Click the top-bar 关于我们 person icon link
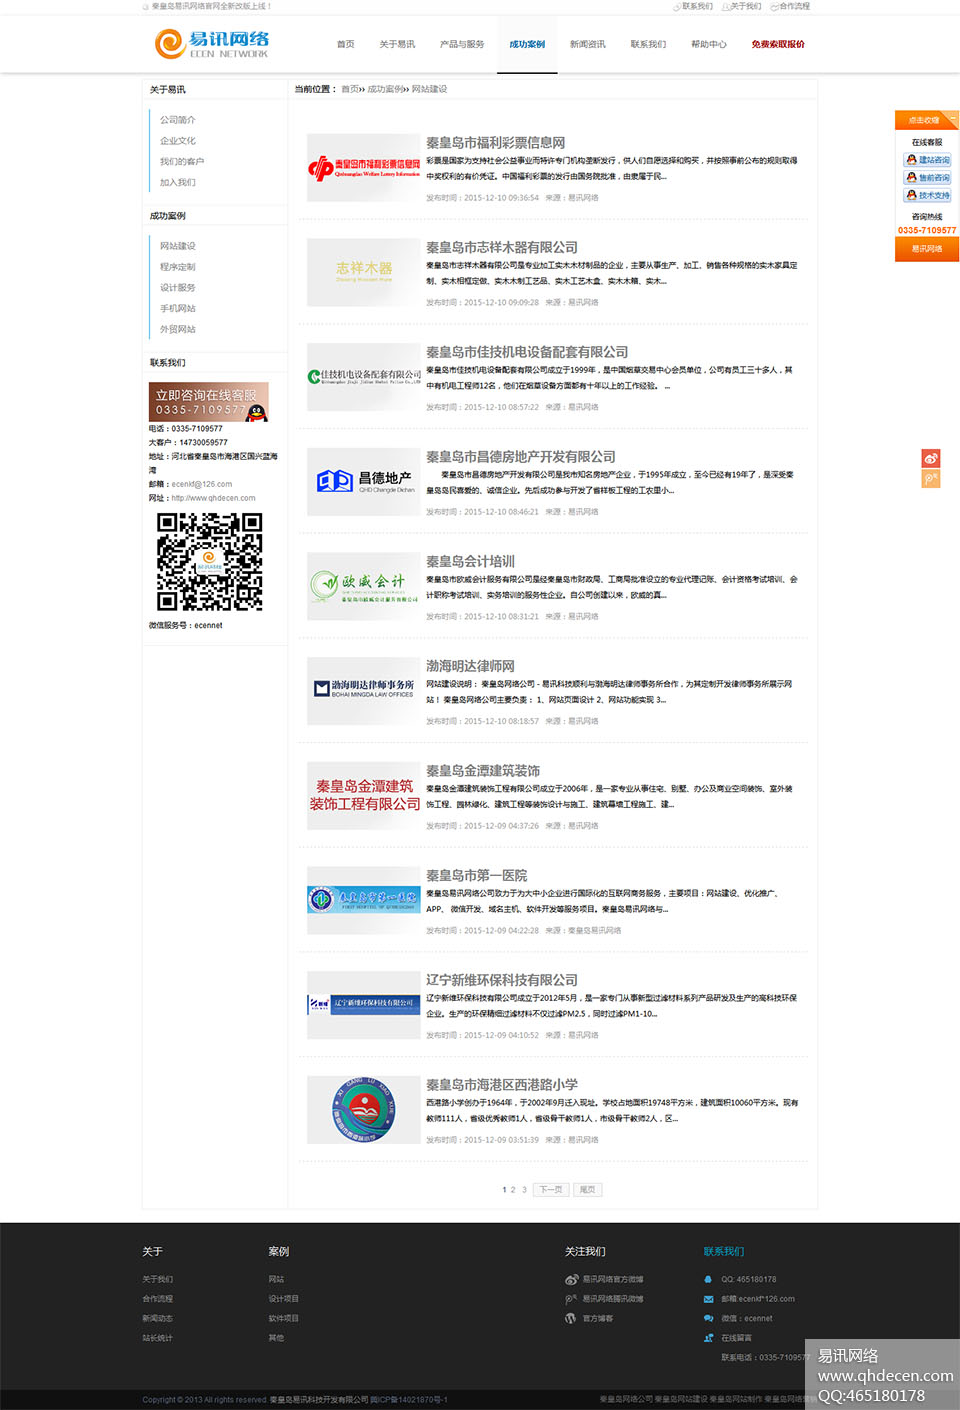Image resolution: width=960 pixels, height=1410 pixels. [741, 6]
